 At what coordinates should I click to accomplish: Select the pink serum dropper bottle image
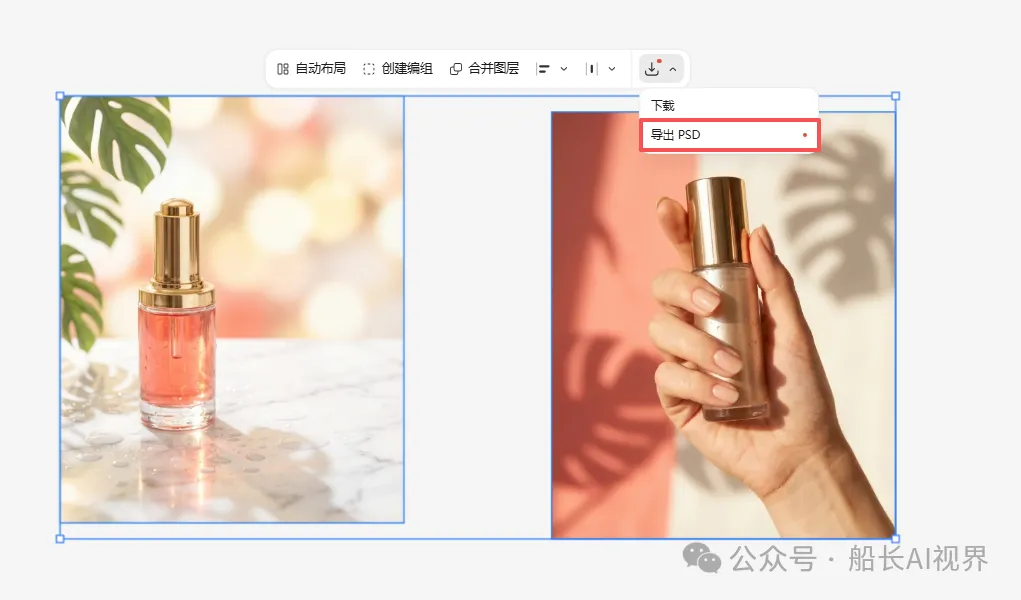point(232,310)
